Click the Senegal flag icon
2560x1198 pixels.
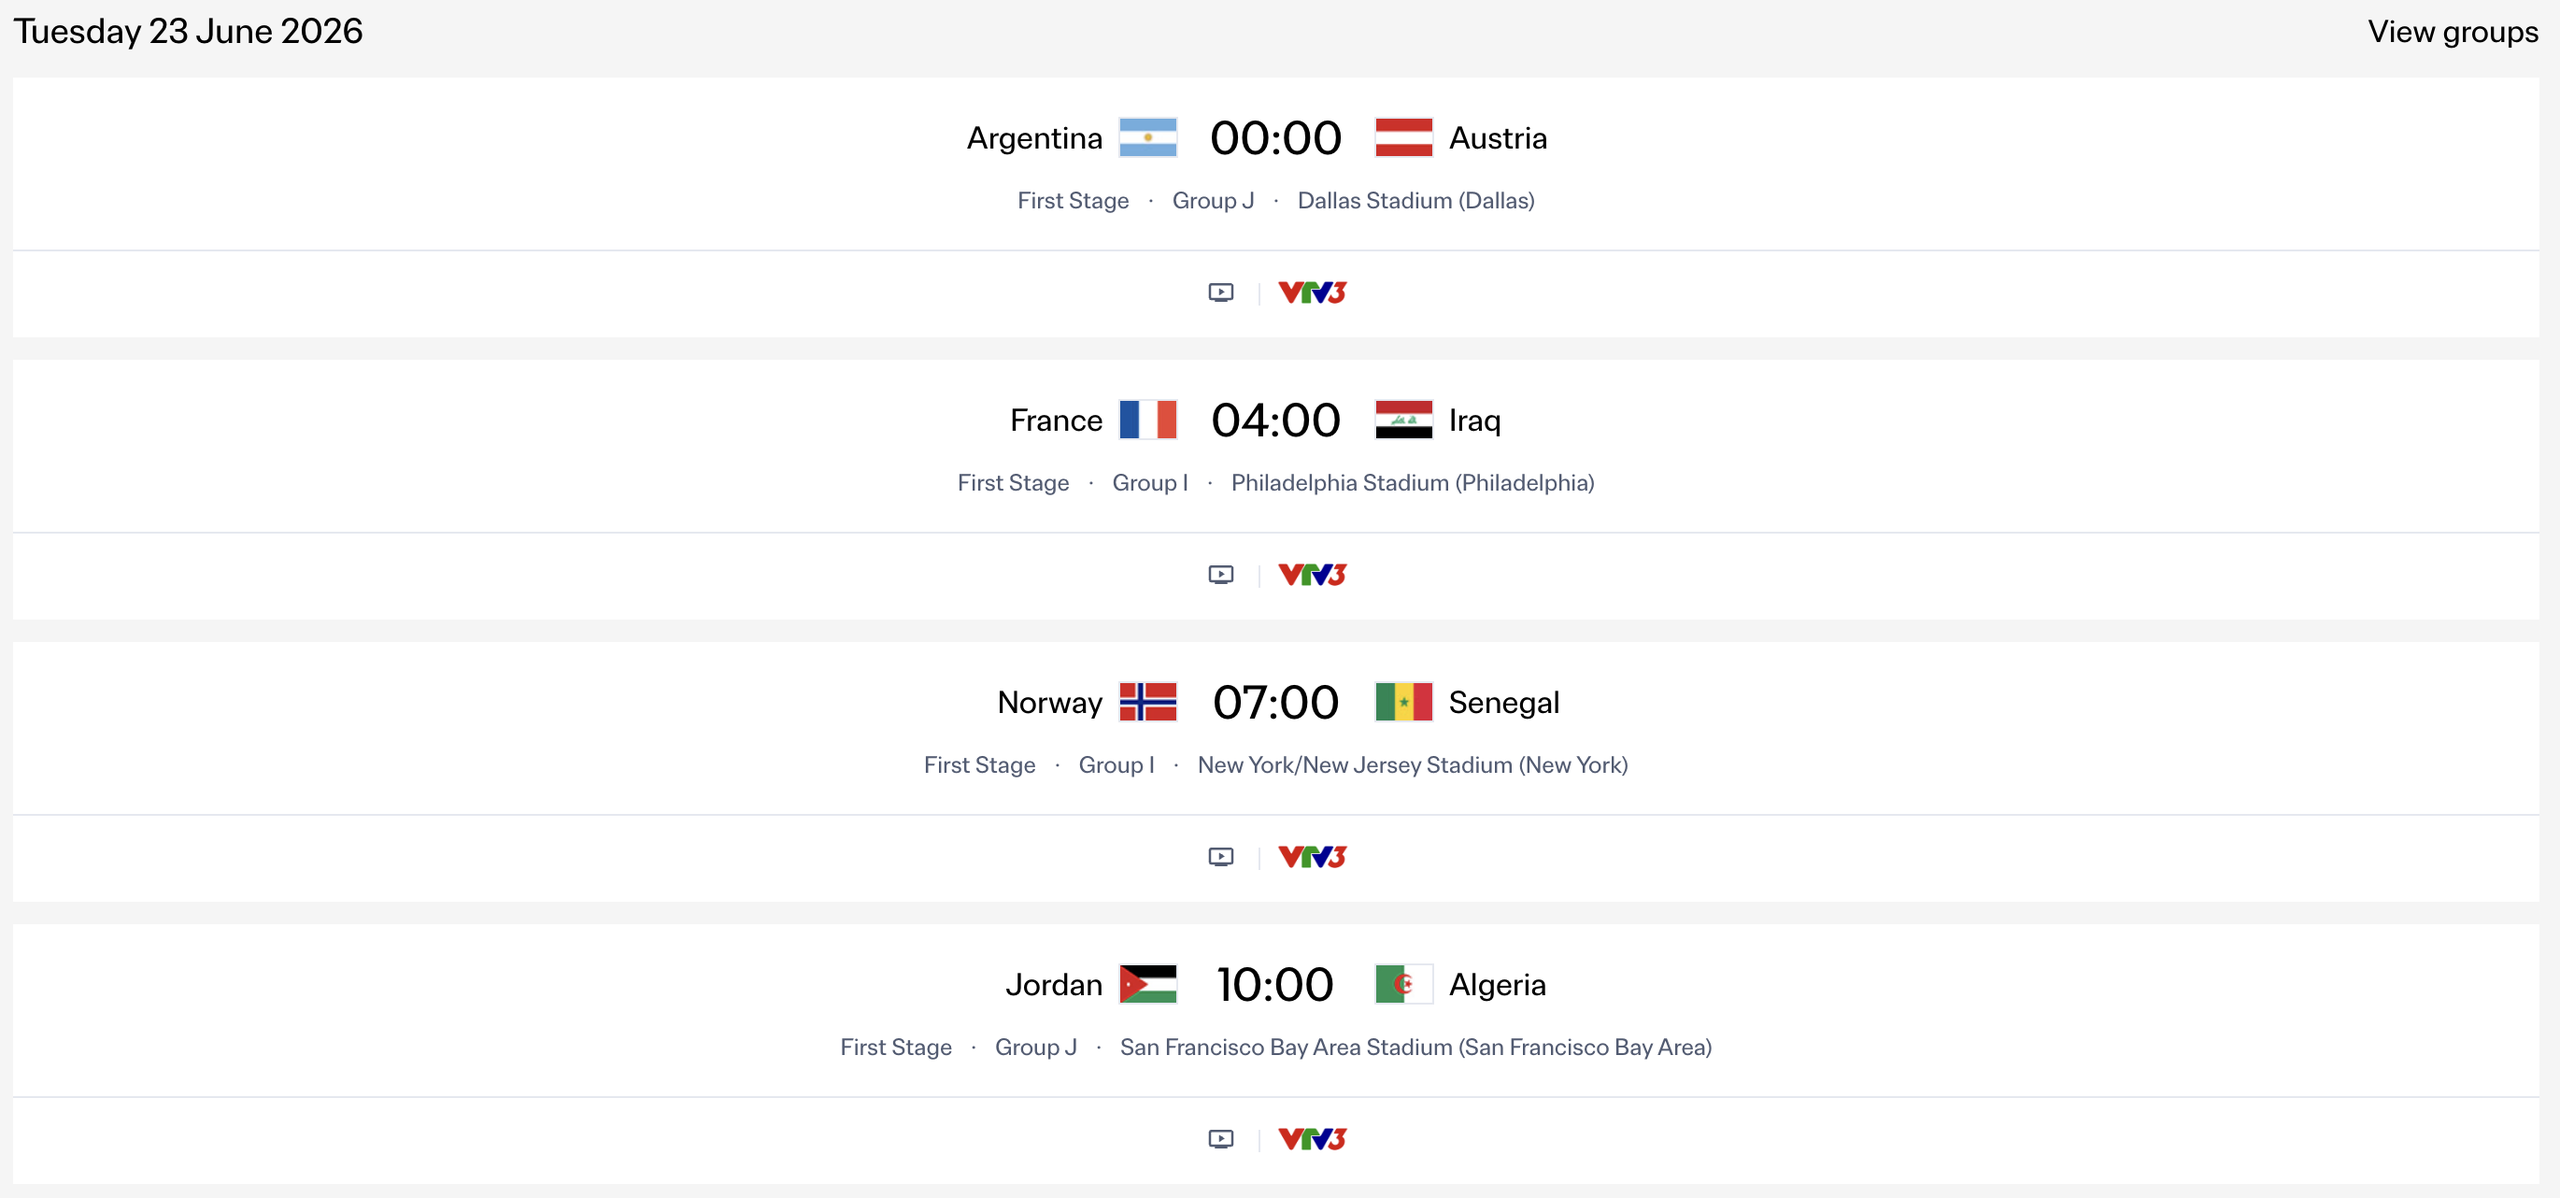pos(1404,702)
